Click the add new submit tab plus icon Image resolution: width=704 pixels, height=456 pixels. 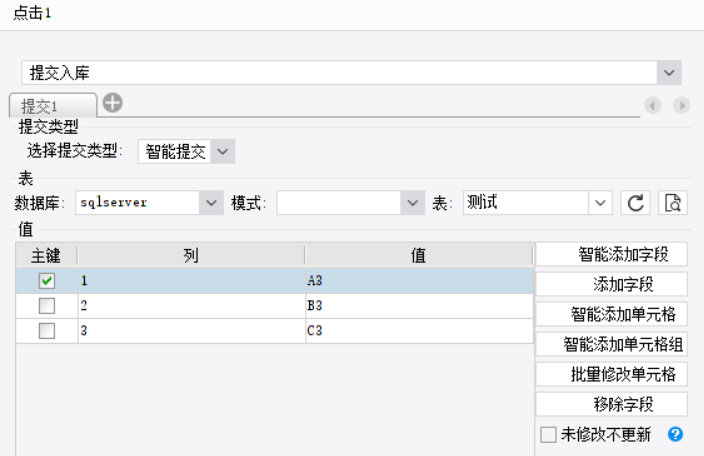point(112,102)
